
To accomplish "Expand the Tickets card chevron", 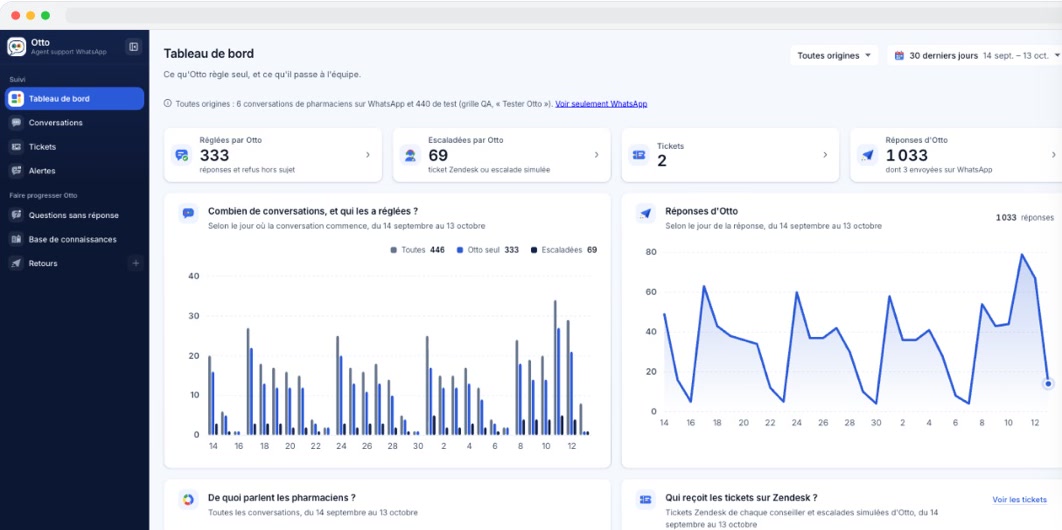I will pyautogui.click(x=825, y=155).
